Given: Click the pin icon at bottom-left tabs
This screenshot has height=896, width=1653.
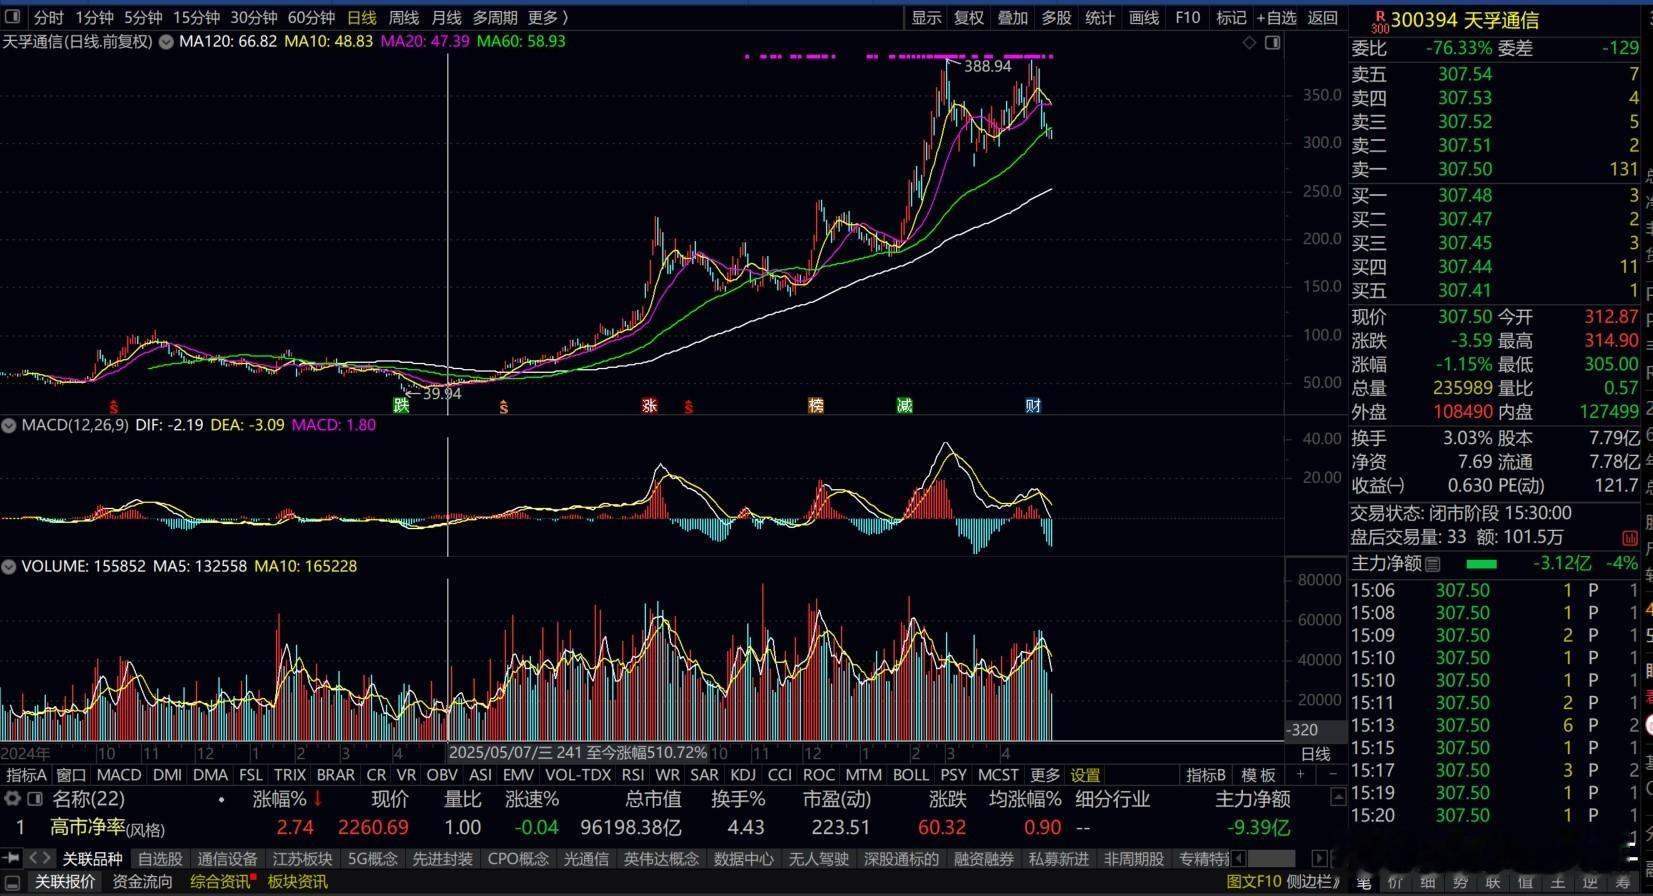Looking at the screenshot, I should [x=10, y=859].
